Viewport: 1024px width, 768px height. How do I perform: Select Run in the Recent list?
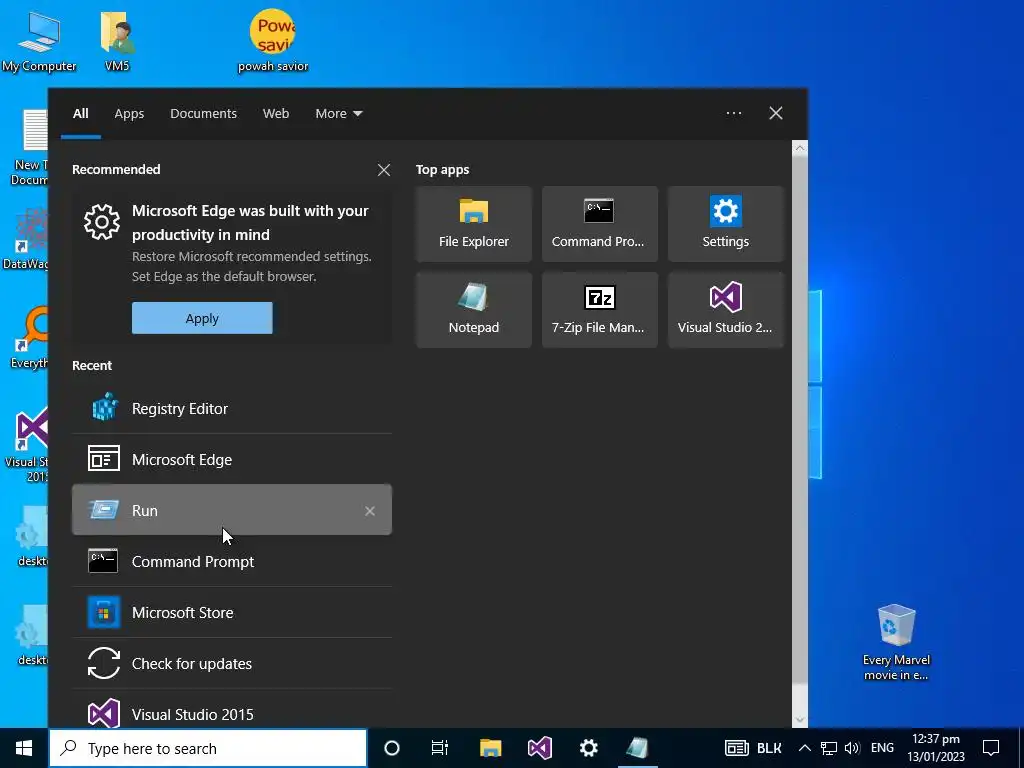[x=232, y=510]
